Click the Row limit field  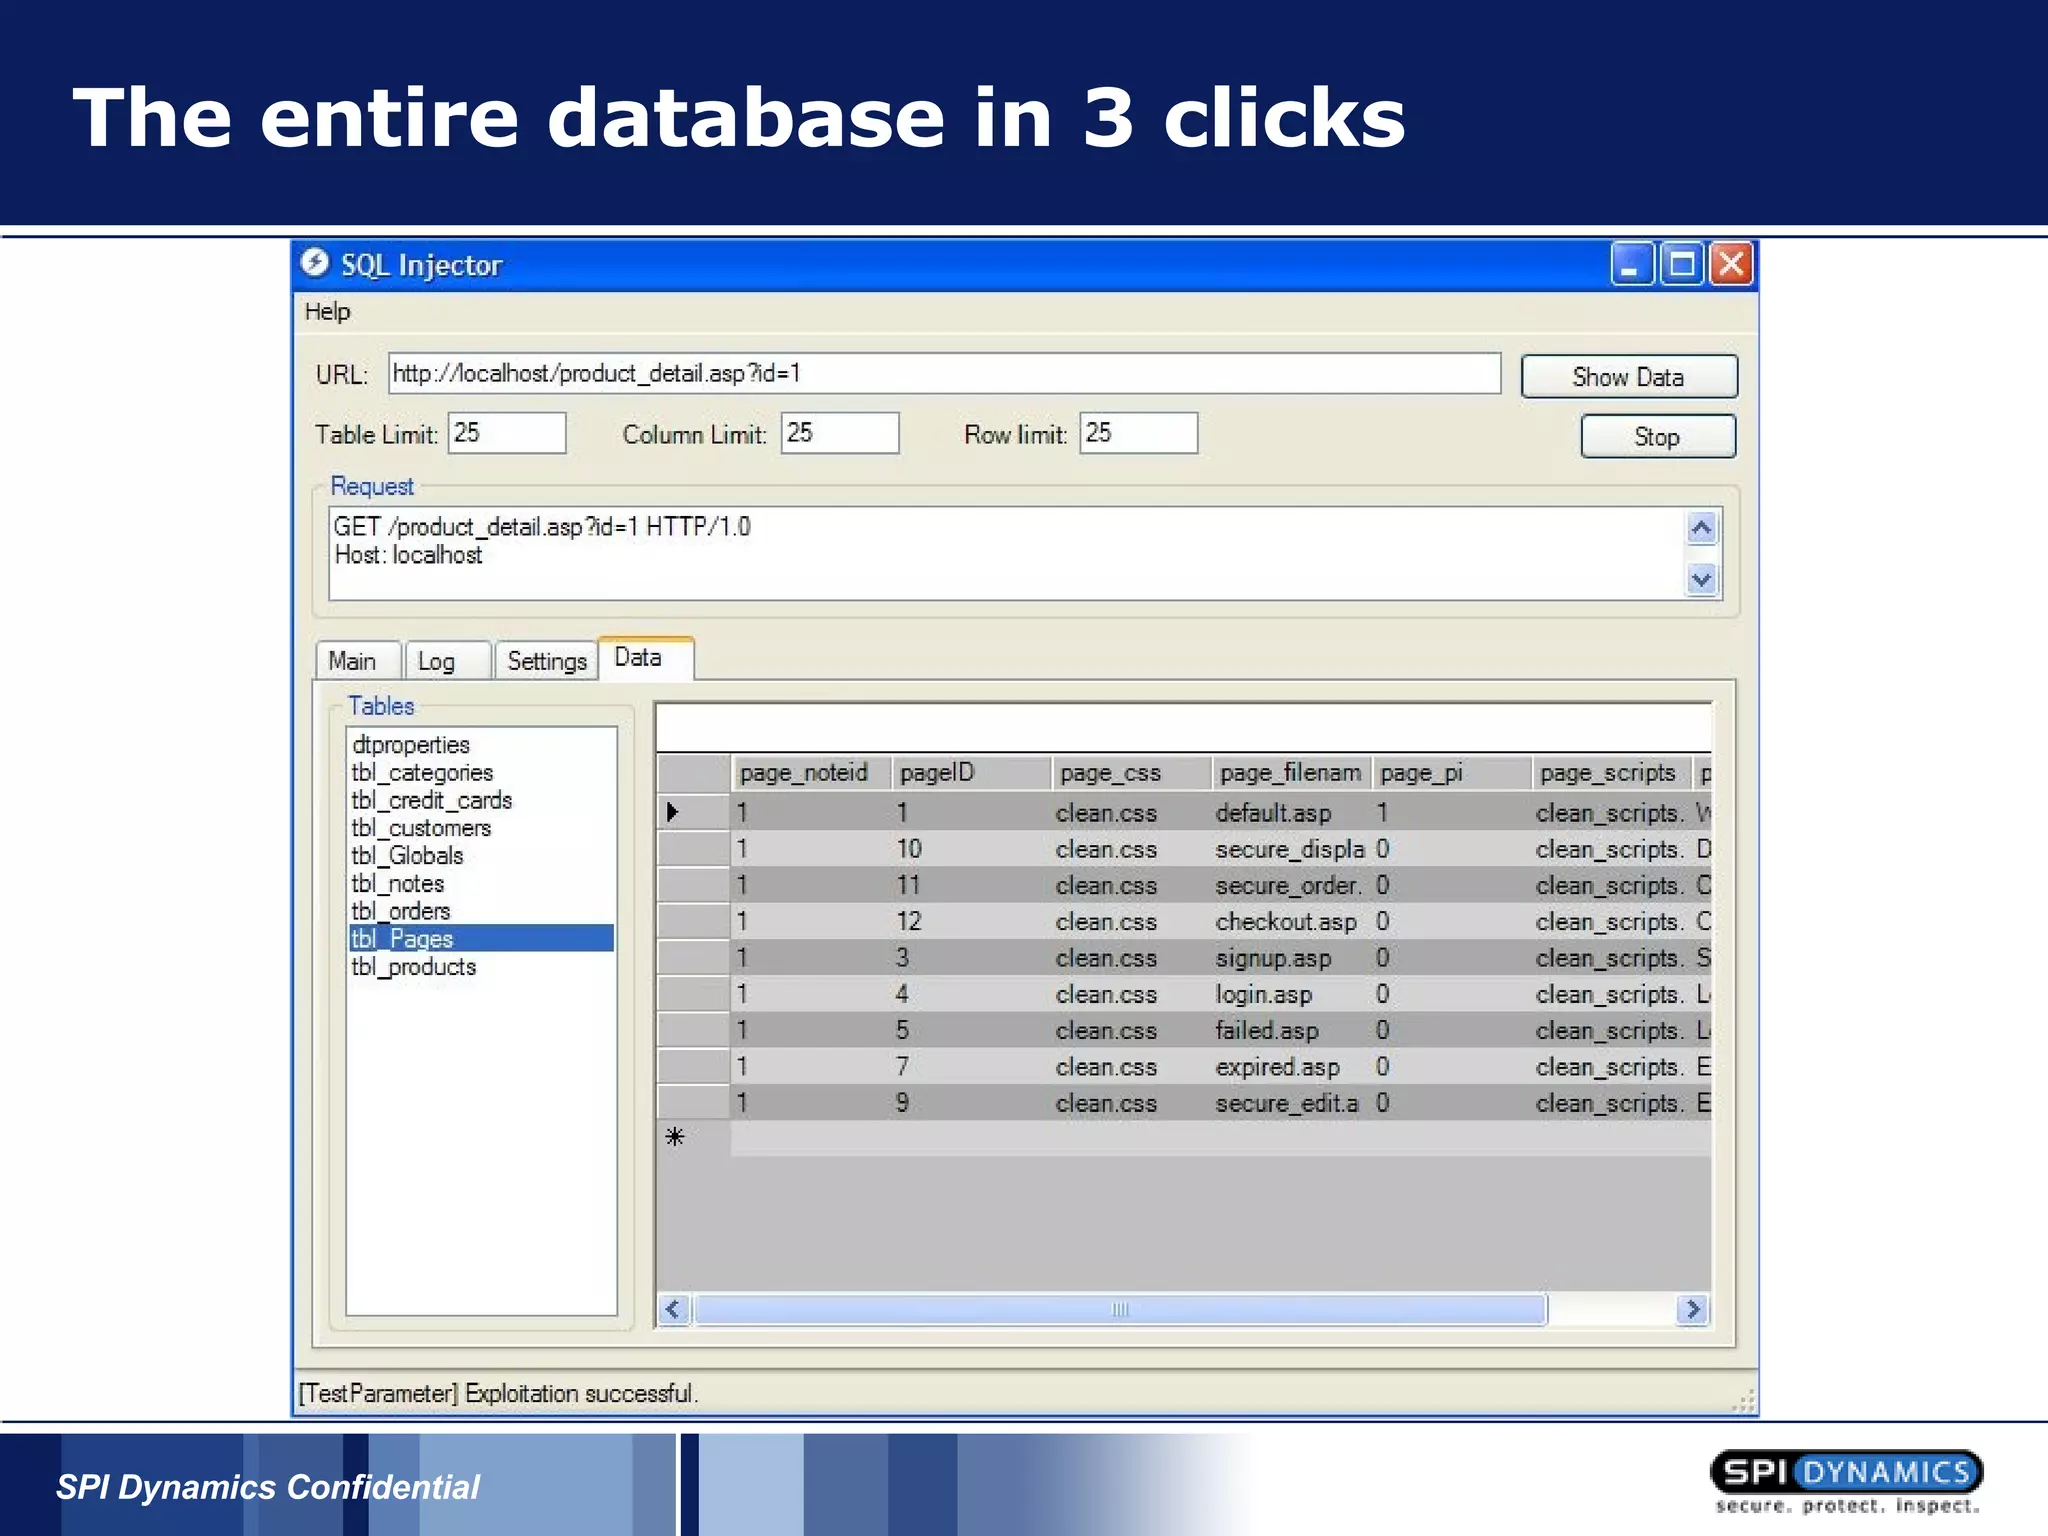point(1138,433)
